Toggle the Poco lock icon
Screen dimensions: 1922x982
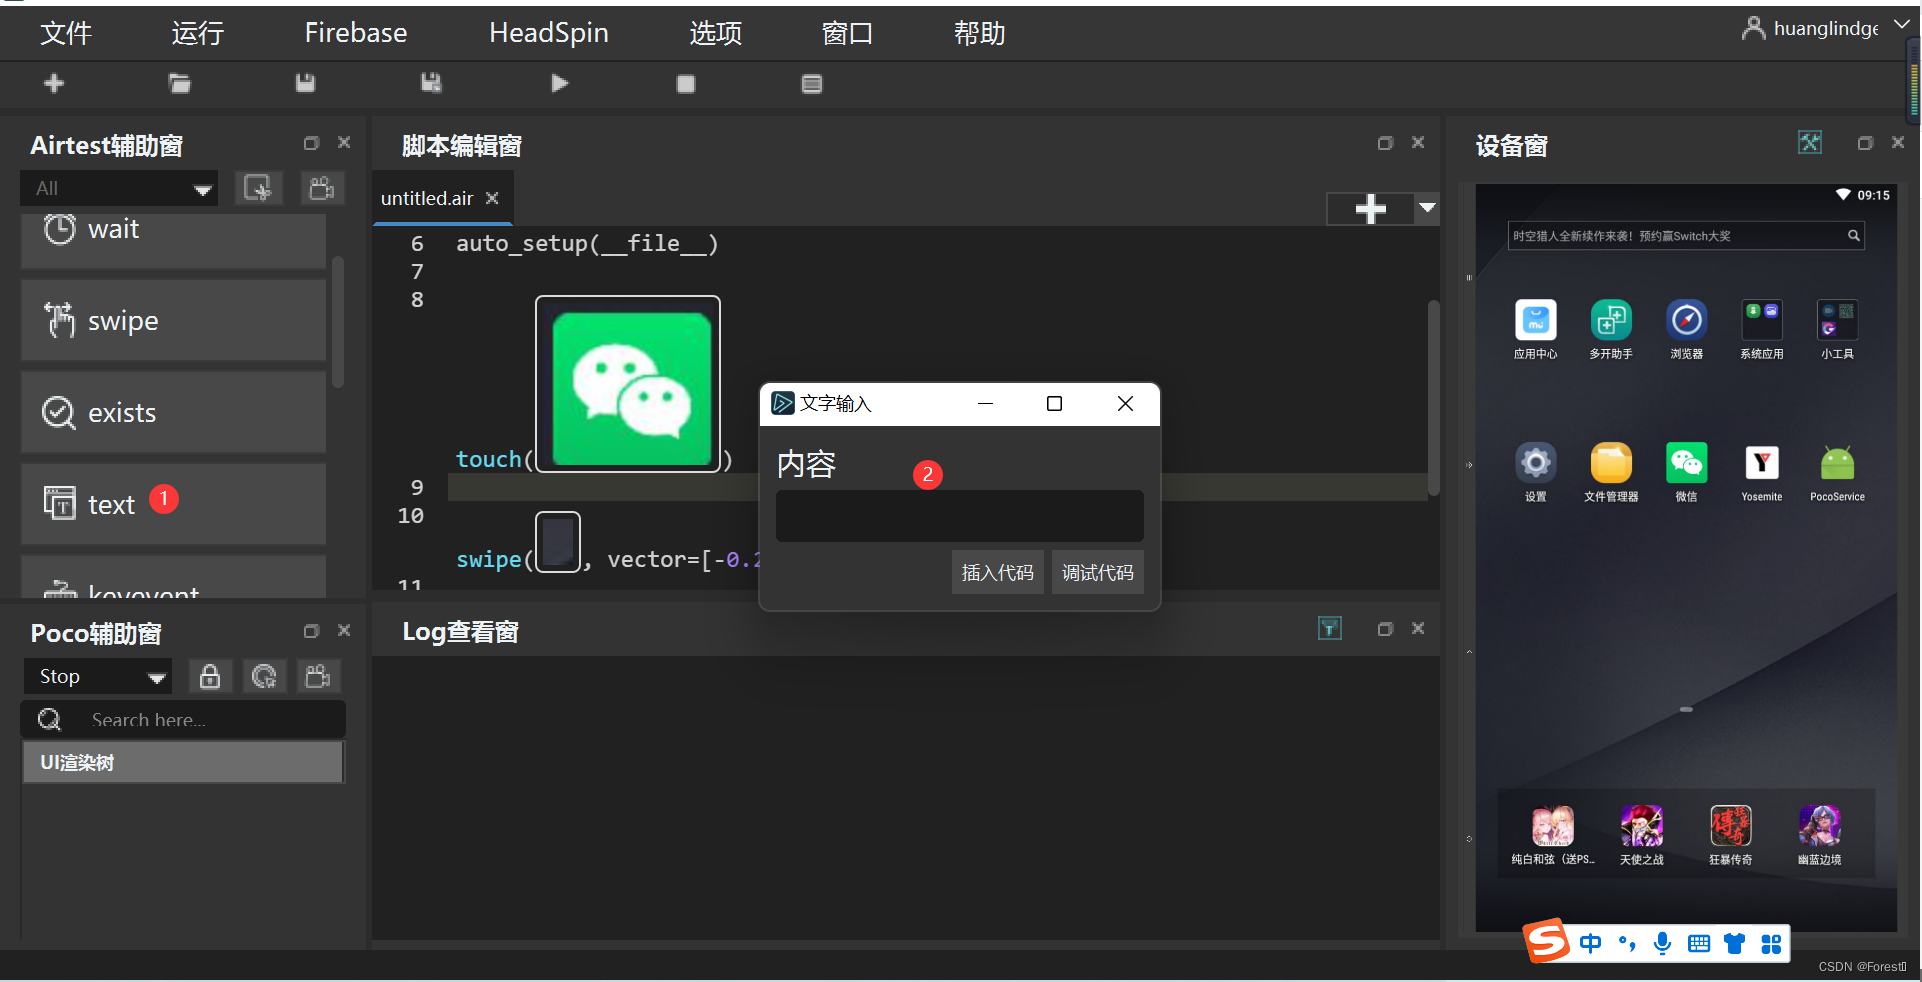tap(210, 677)
